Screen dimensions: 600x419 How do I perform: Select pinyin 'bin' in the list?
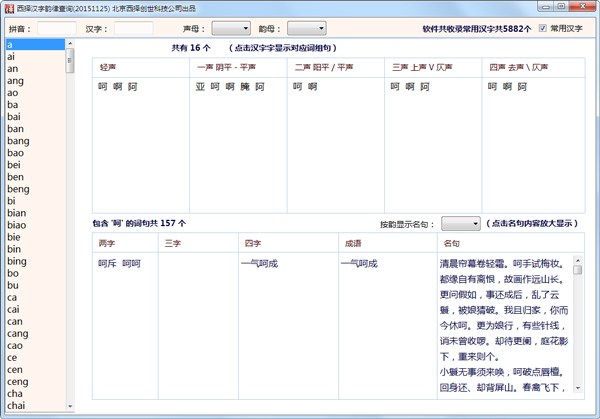point(35,249)
